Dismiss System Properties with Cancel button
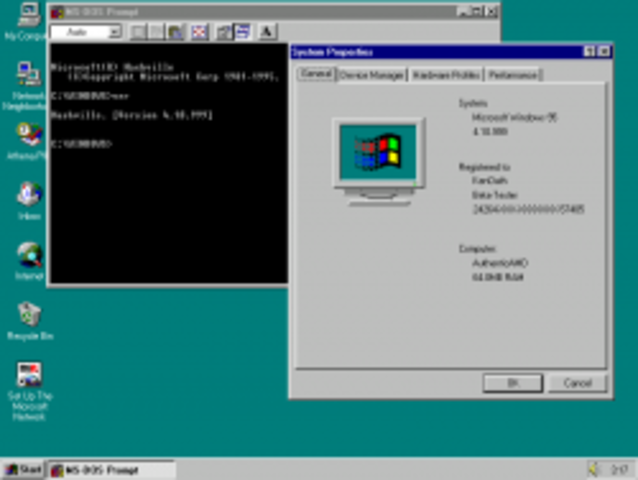 coord(577,383)
